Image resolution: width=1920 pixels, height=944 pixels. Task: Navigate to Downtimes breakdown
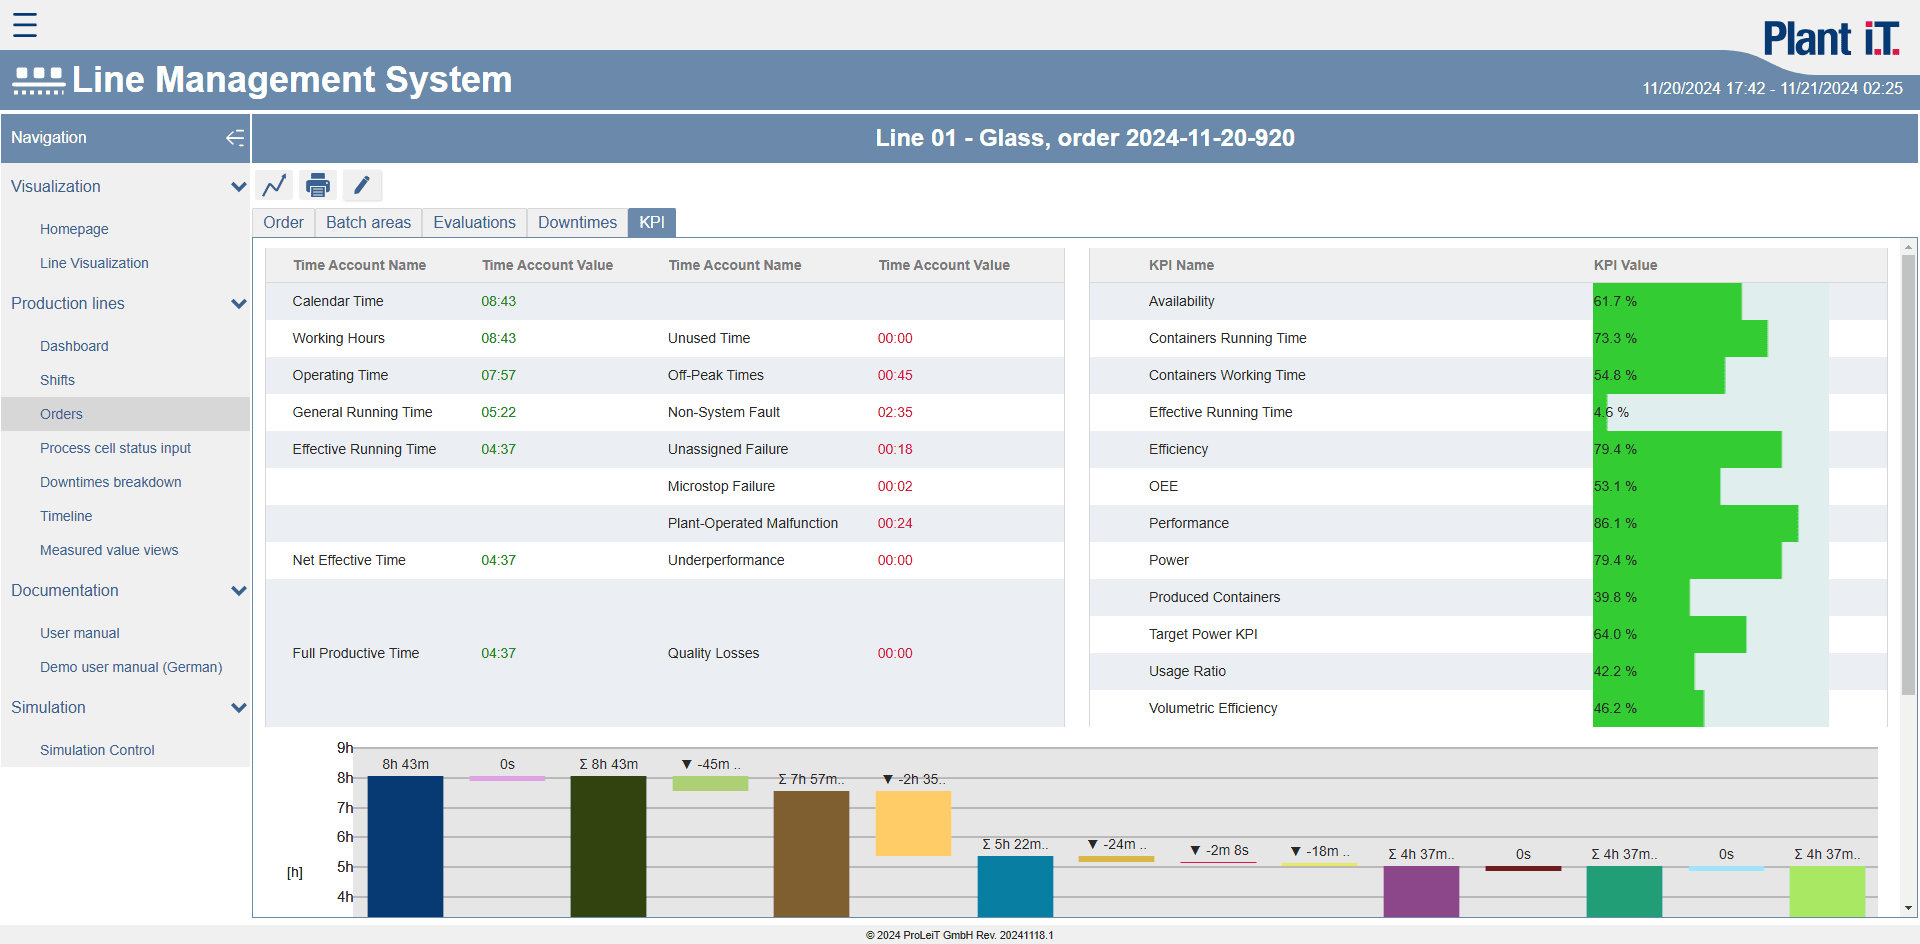[x=110, y=481]
